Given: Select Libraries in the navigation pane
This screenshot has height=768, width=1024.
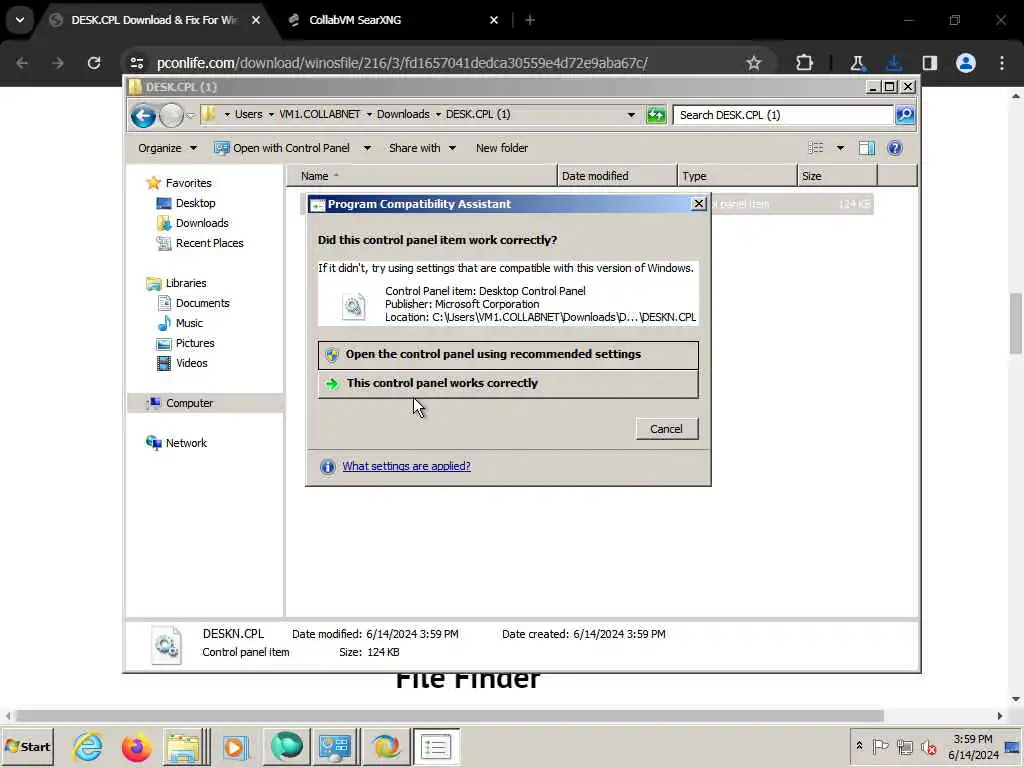Looking at the screenshot, I should point(185,283).
